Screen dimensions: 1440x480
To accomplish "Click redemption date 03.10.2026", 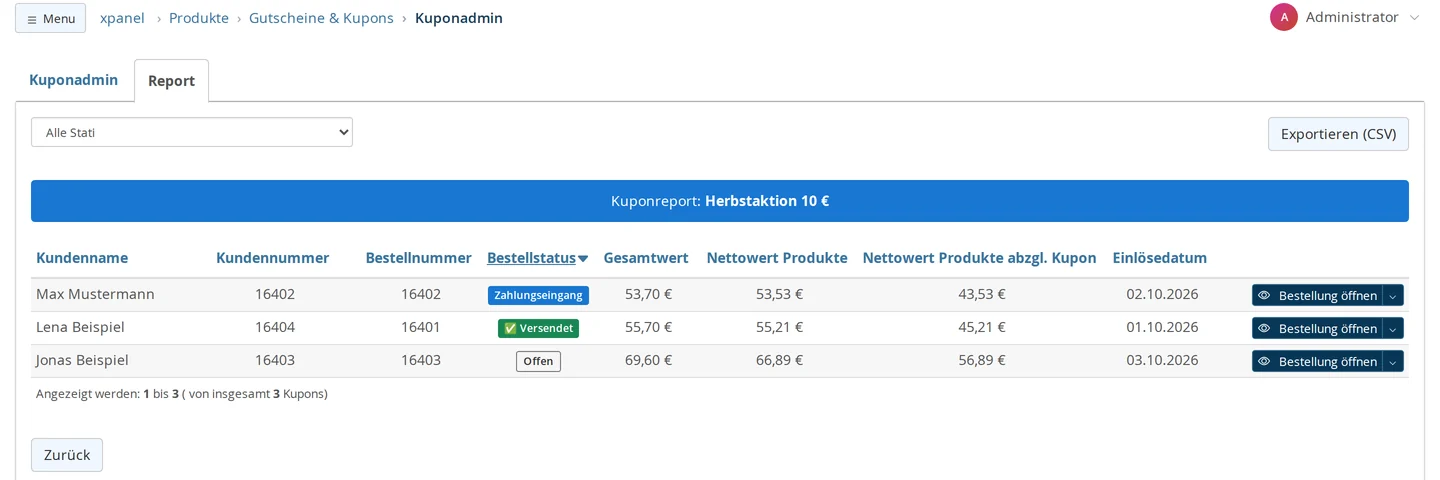I will 1162,360.
